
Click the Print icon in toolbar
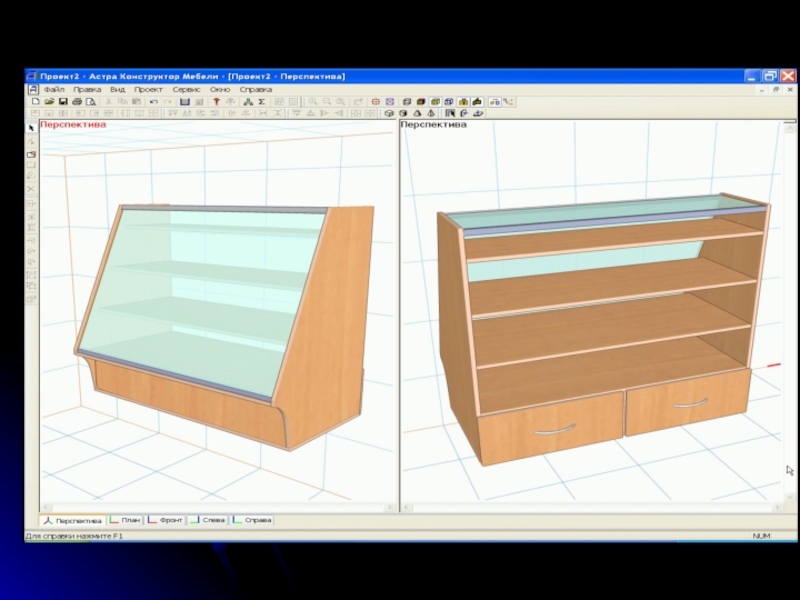pos(76,102)
